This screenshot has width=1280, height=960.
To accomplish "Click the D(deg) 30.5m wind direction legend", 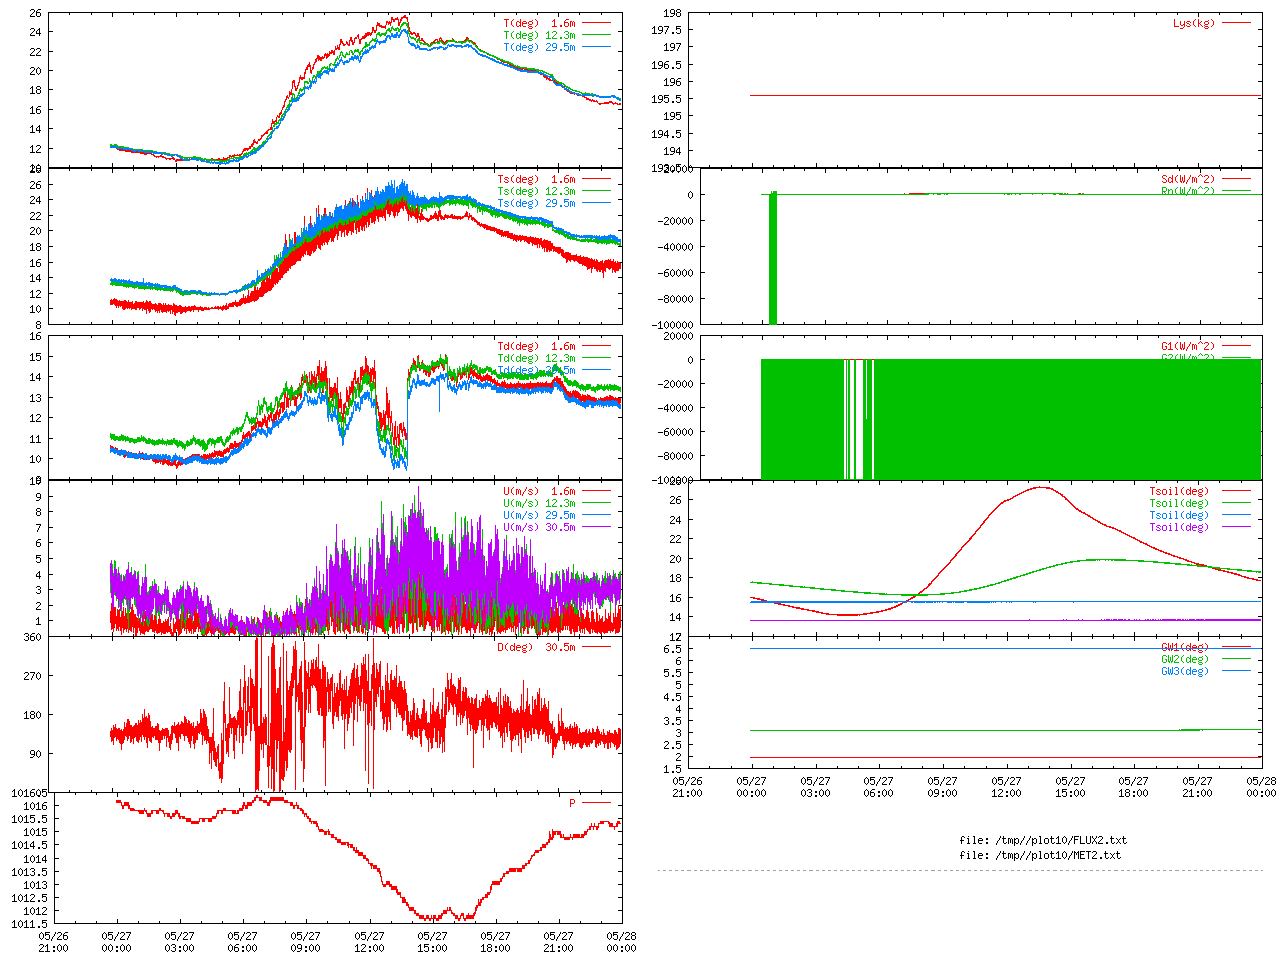I will [x=536, y=647].
